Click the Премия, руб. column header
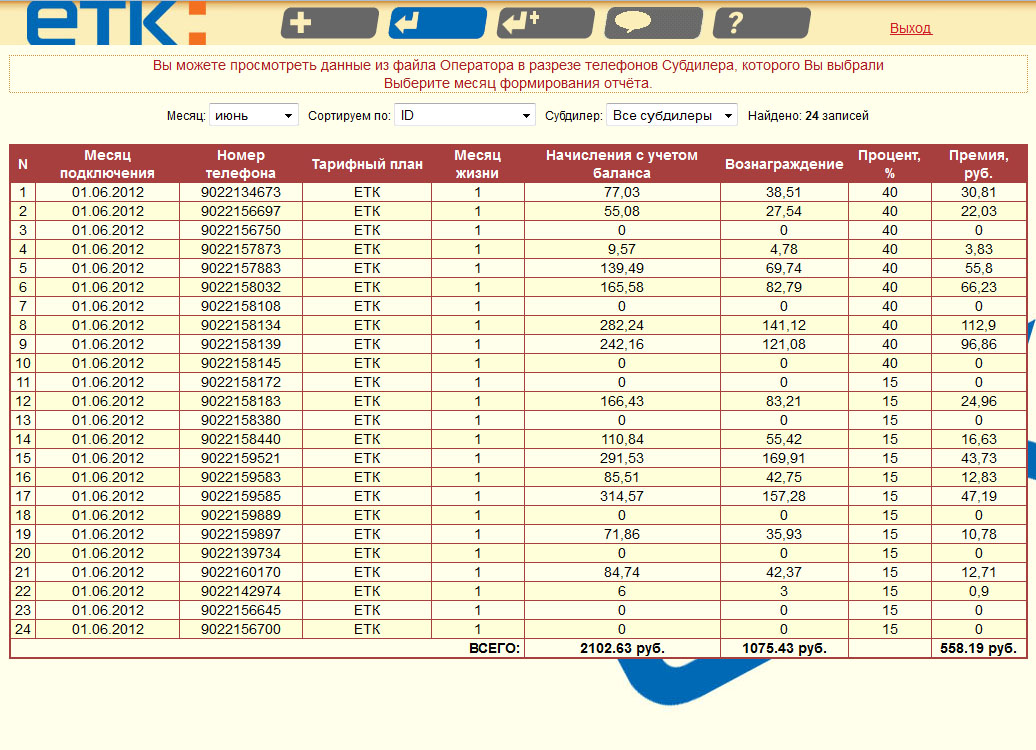The width and height of the screenshot is (1036, 750). click(979, 164)
